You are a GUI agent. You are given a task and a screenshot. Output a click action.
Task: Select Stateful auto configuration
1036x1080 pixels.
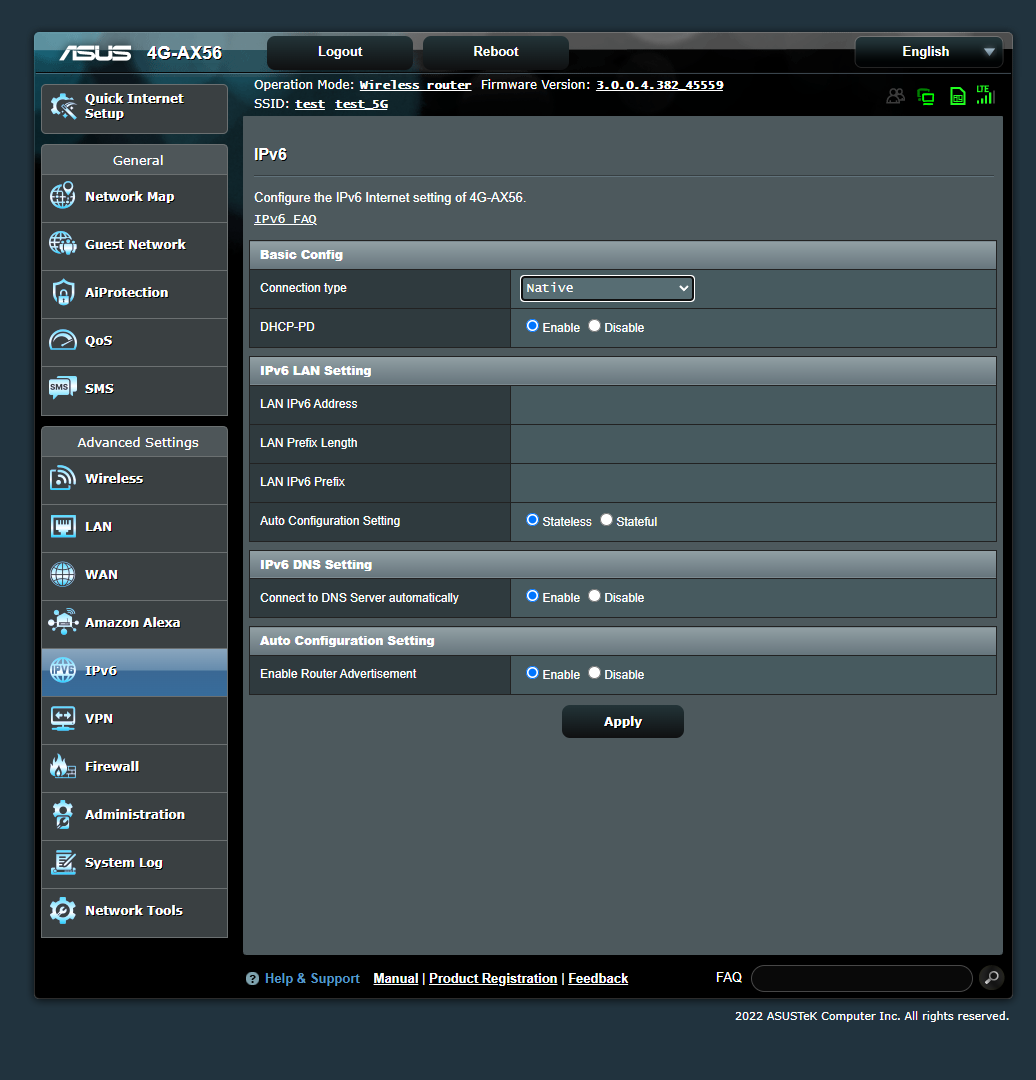[606, 520]
